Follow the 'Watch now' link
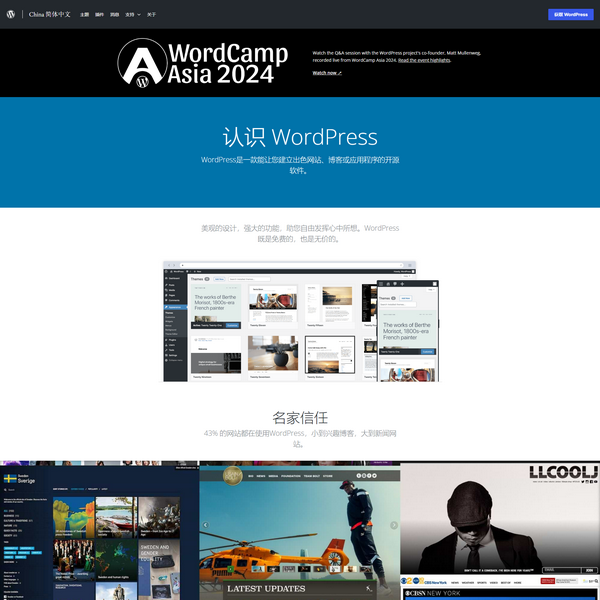The width and height of the screenshot is (600, 600). pyautogui.click(x=327, y=73)
